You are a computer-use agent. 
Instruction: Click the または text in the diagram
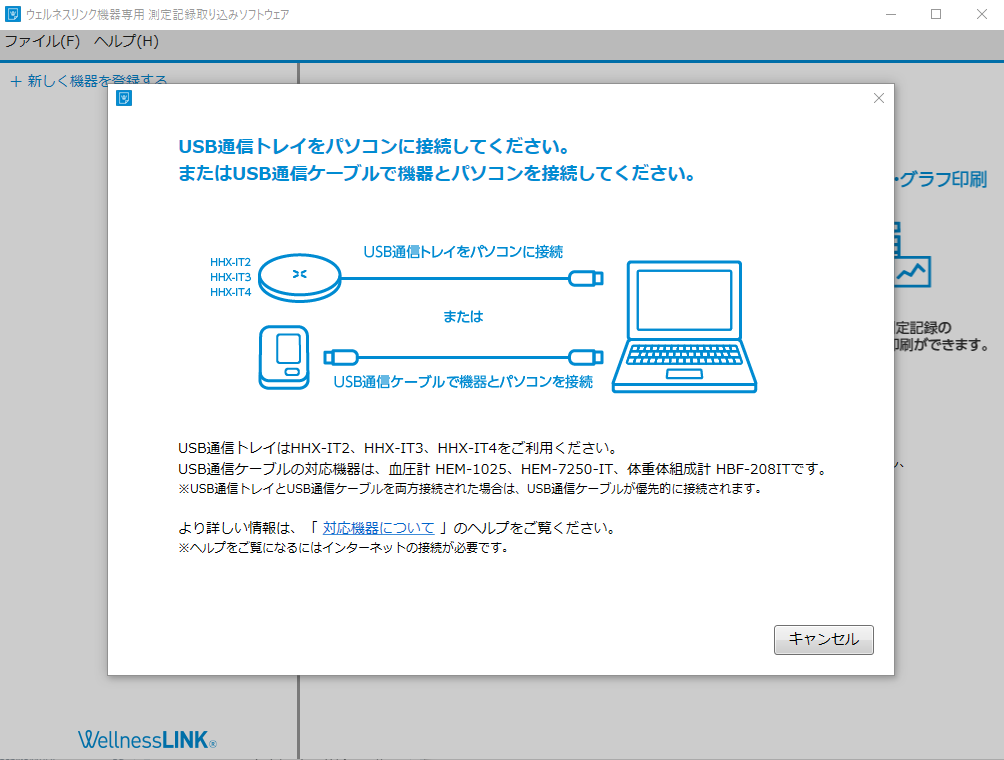tap(463, 316)
